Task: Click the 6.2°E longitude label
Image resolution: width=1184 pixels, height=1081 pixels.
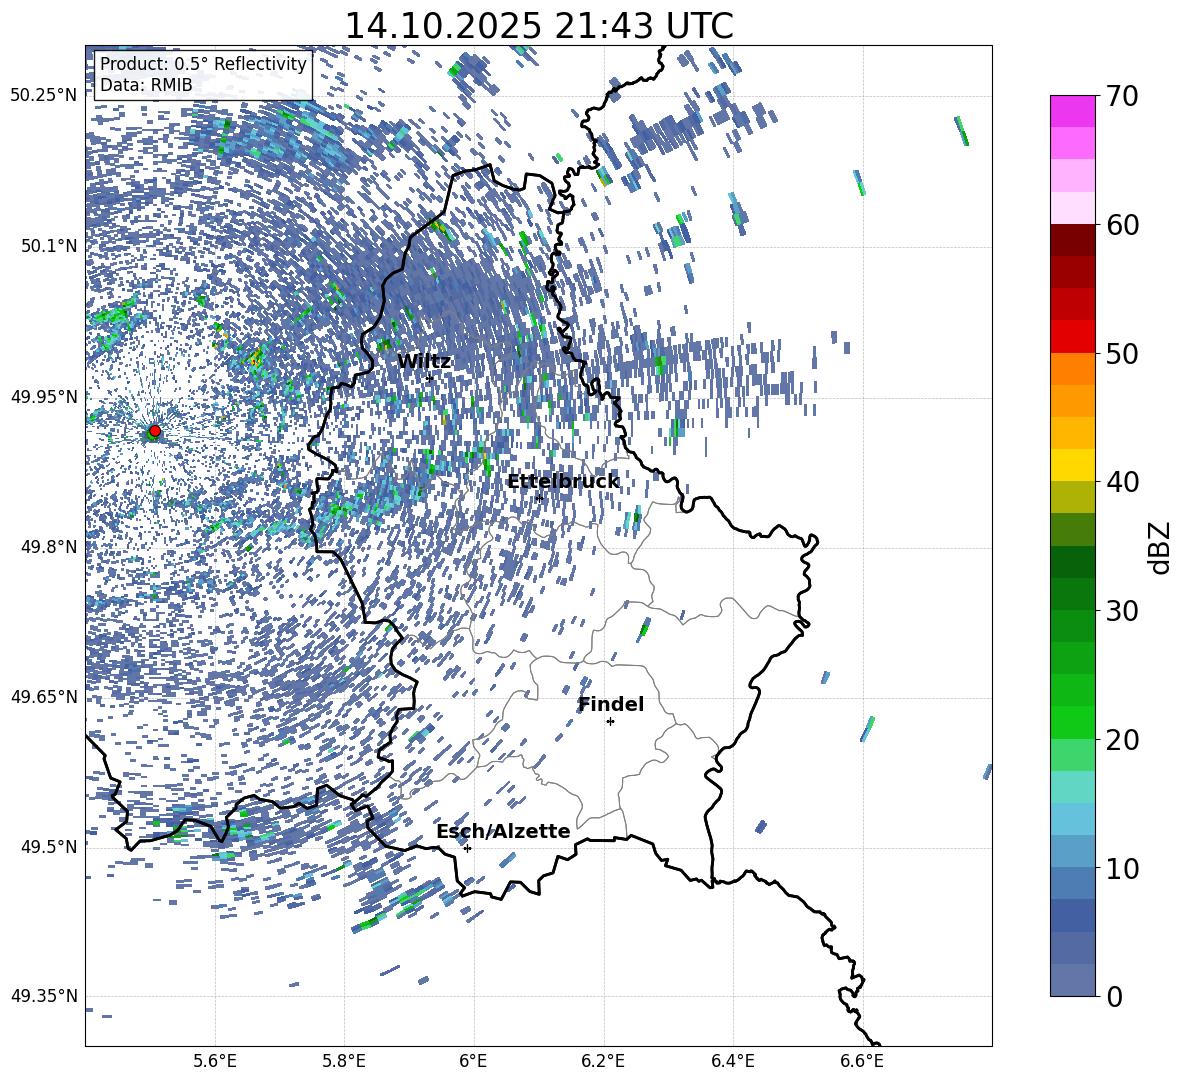Action: 603,1061
